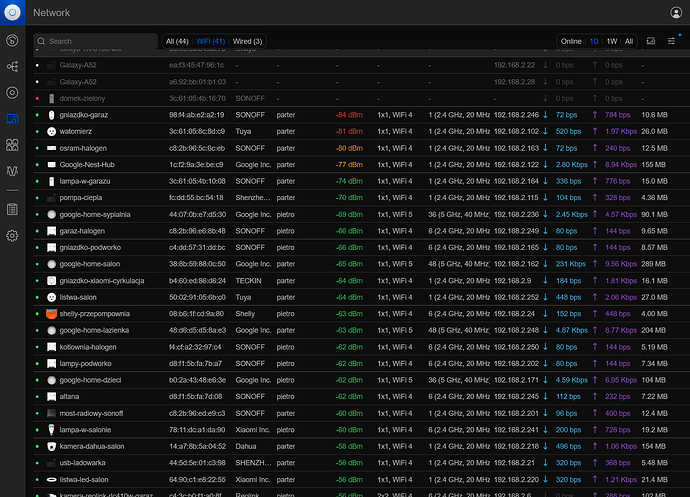Select the Wired (3) filter tab
Screen dimensions: 690x497
[x=247, y=41]
